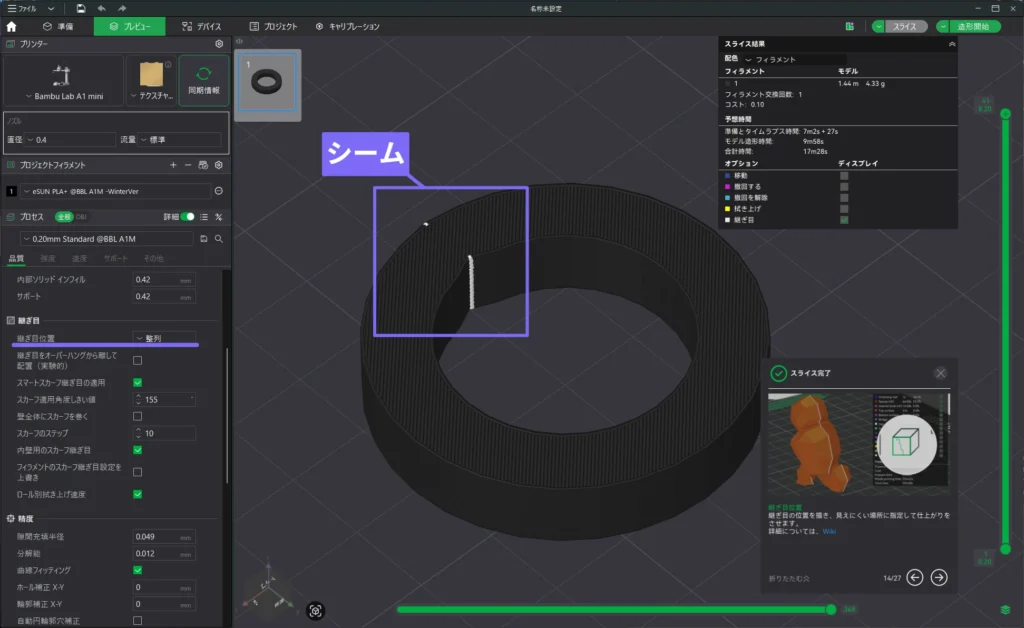This screenshot has width=1024, height=628.
Task: Enable 移動 display checkbox in slice results
Action: (x=844, y=175)
